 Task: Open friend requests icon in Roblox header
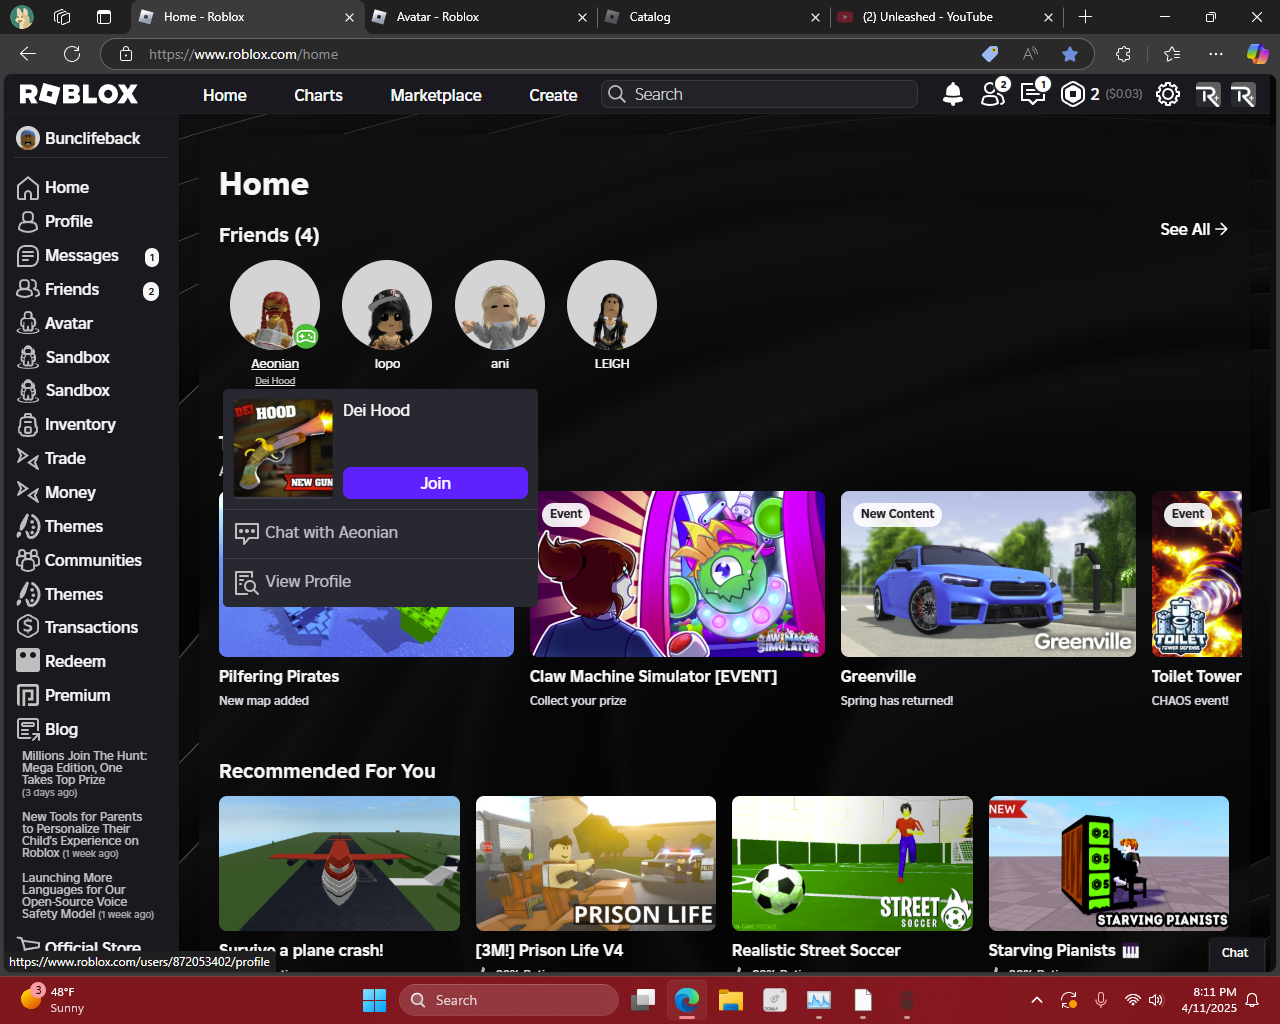point(993,94)
